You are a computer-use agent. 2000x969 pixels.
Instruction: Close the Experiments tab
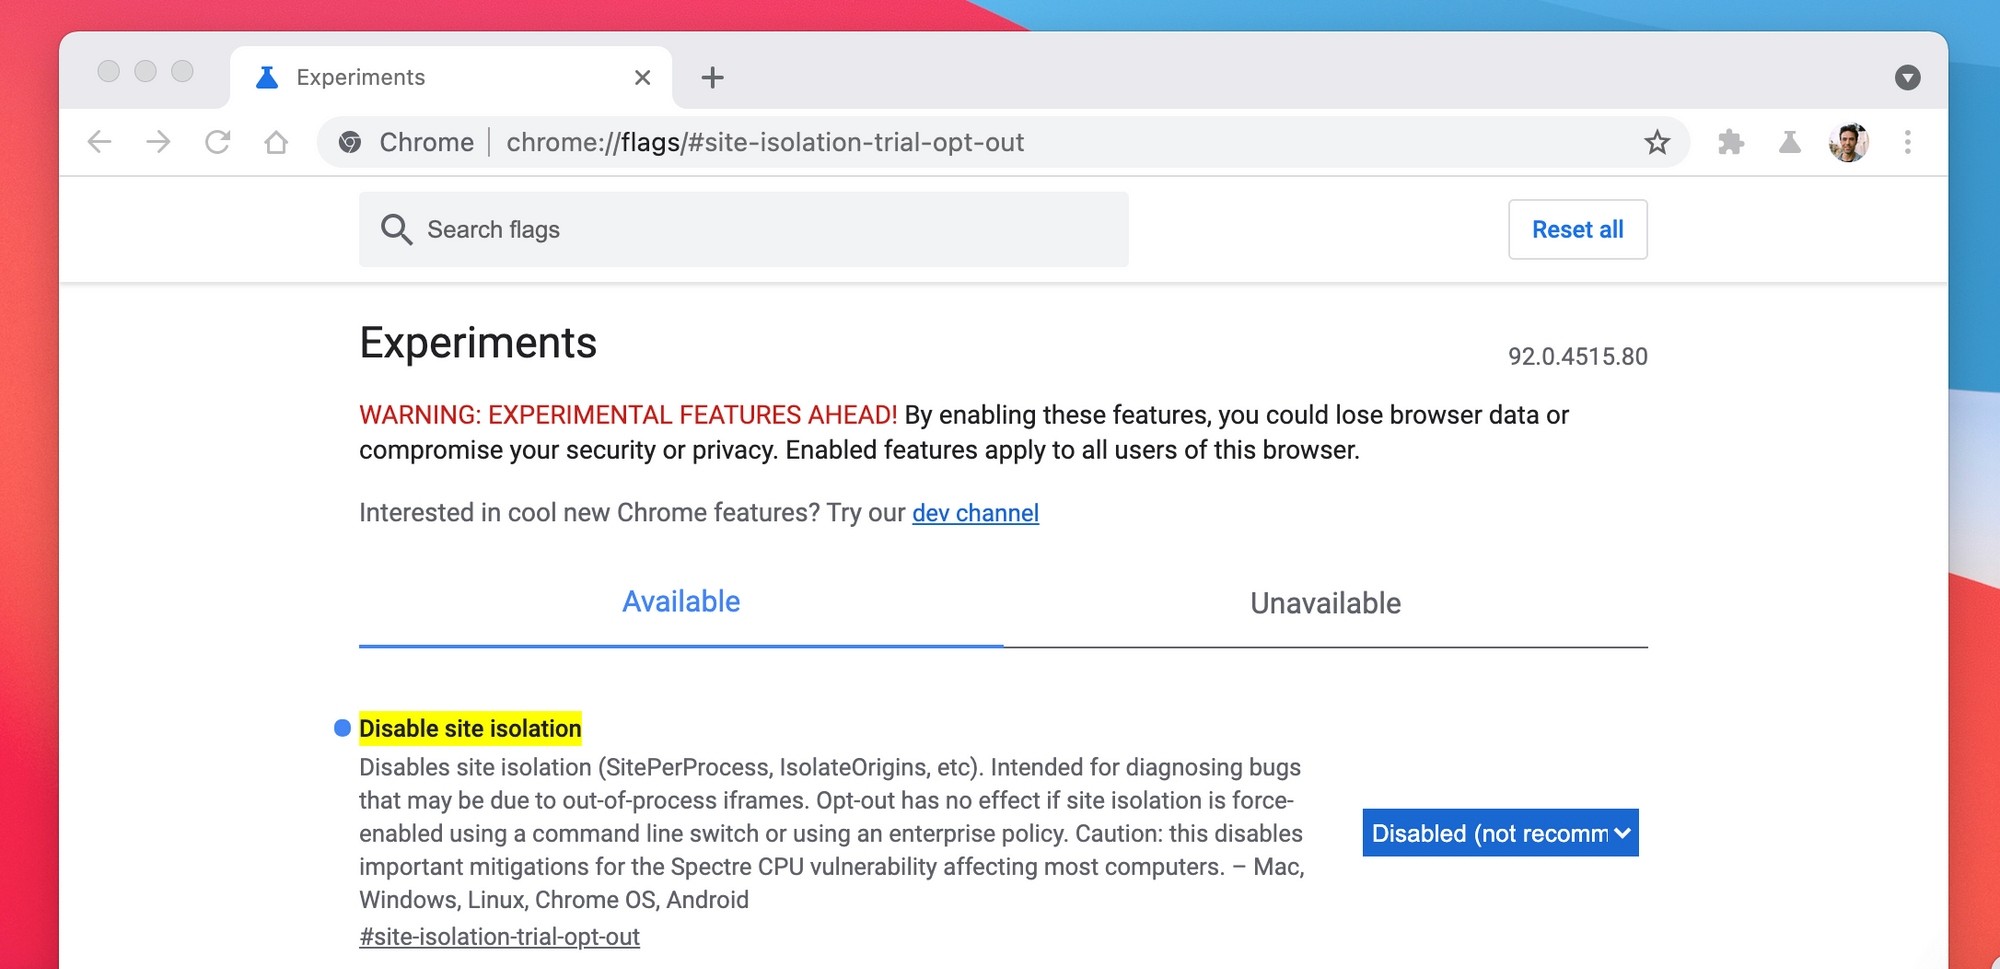(x=642, y=77)
